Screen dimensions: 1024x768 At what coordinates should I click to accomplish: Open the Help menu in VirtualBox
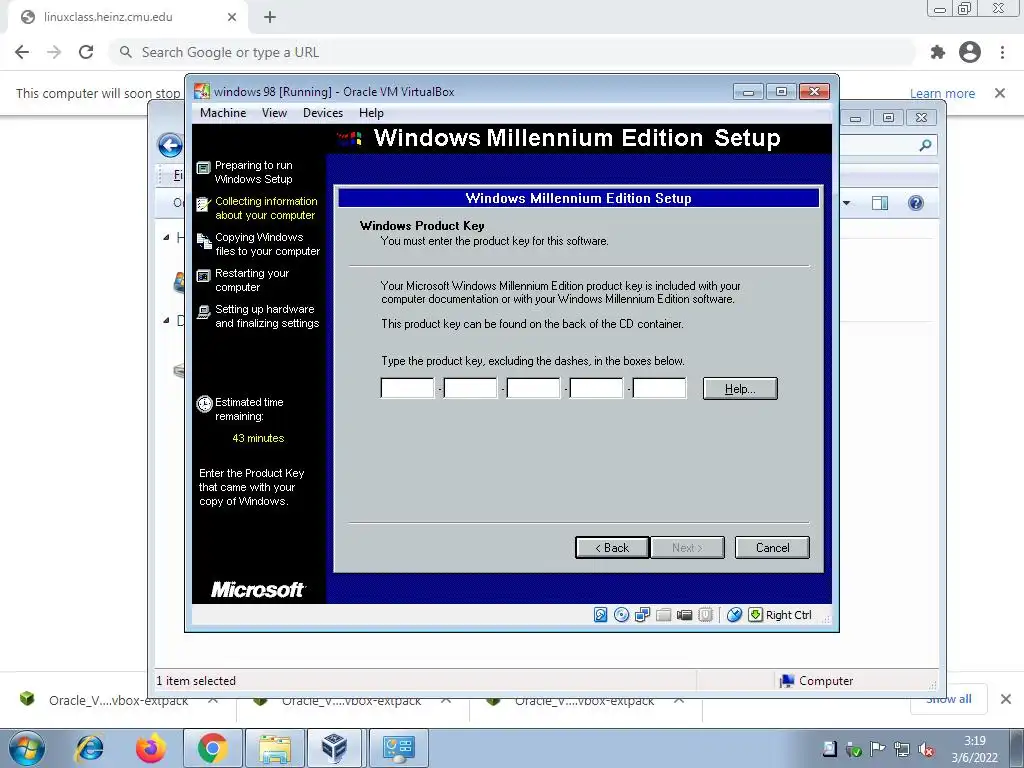click(x=371, y=113)
